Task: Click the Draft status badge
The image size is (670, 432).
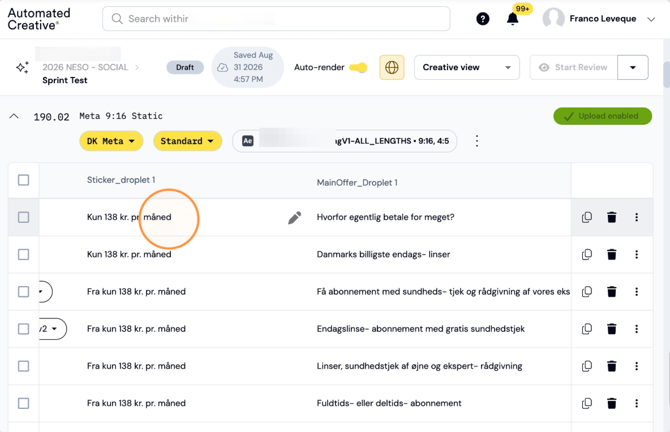Action: [x=185, y=68]
